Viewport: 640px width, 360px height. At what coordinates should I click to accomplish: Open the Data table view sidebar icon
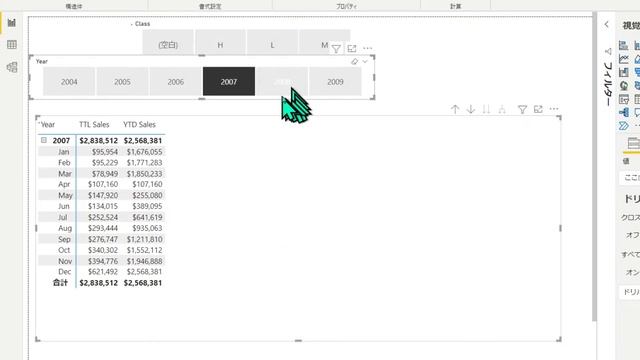pos(12,44)
